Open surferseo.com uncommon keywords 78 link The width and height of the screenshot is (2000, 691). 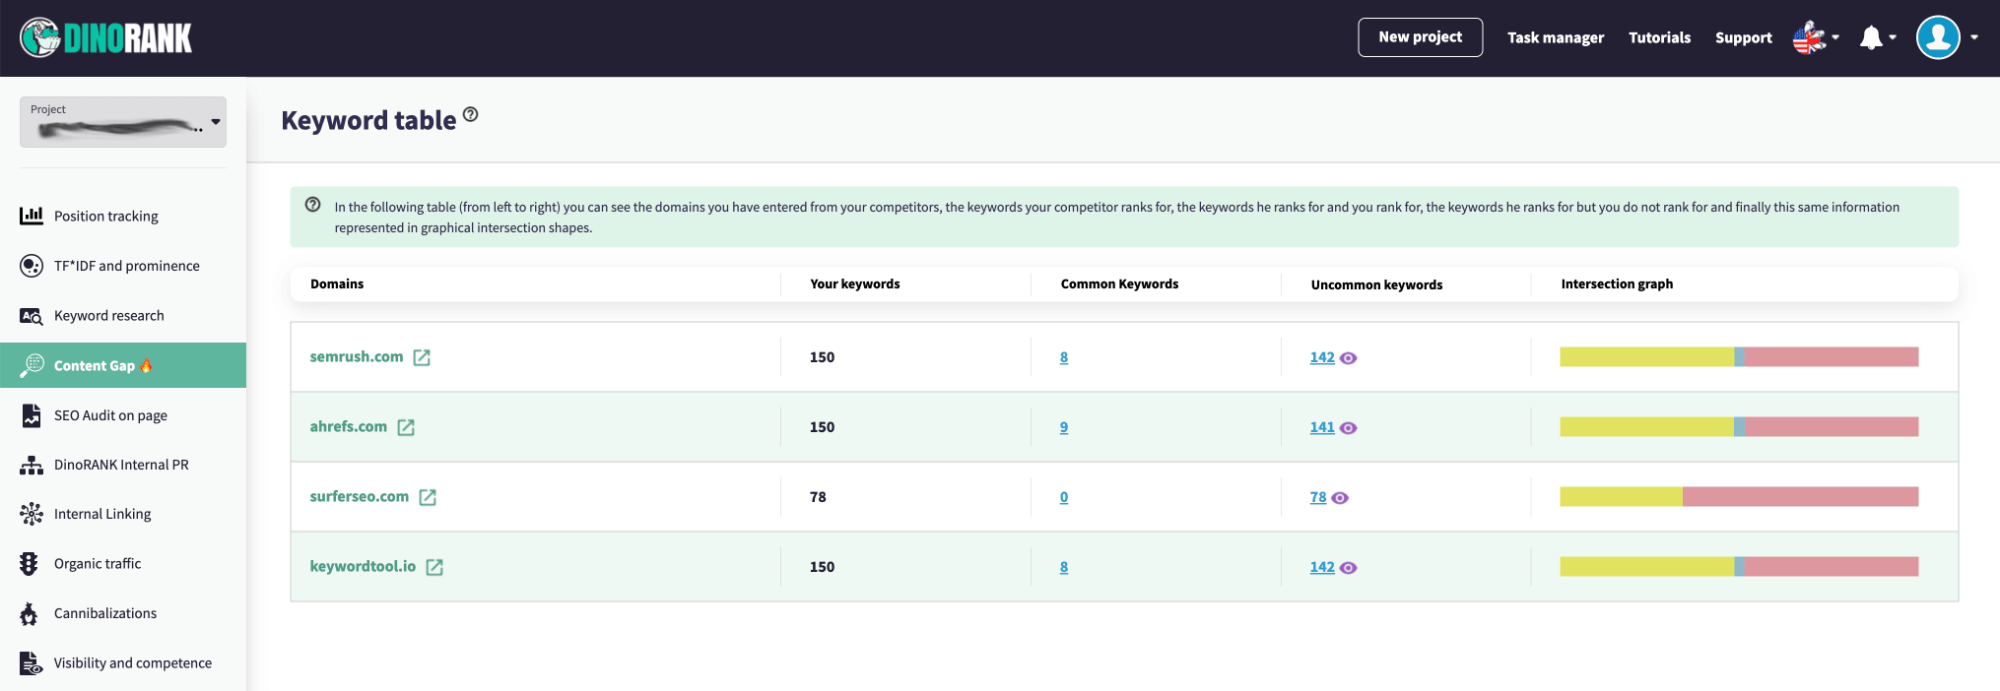[x=1318, y=497]
